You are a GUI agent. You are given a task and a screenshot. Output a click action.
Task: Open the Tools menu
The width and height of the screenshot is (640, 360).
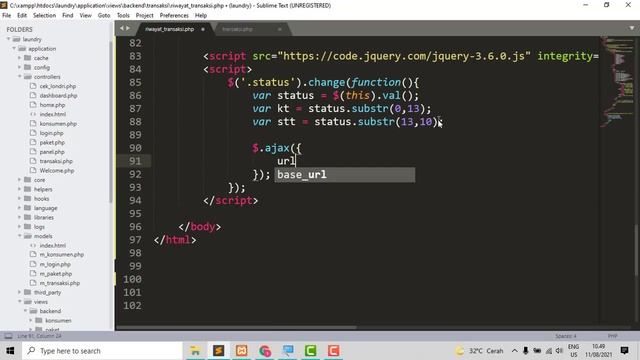coord(123,15)
